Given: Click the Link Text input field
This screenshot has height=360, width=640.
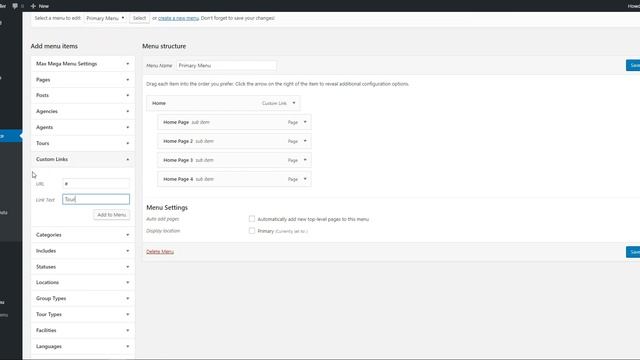Looking at the screenshot, I should click(96, 199).
